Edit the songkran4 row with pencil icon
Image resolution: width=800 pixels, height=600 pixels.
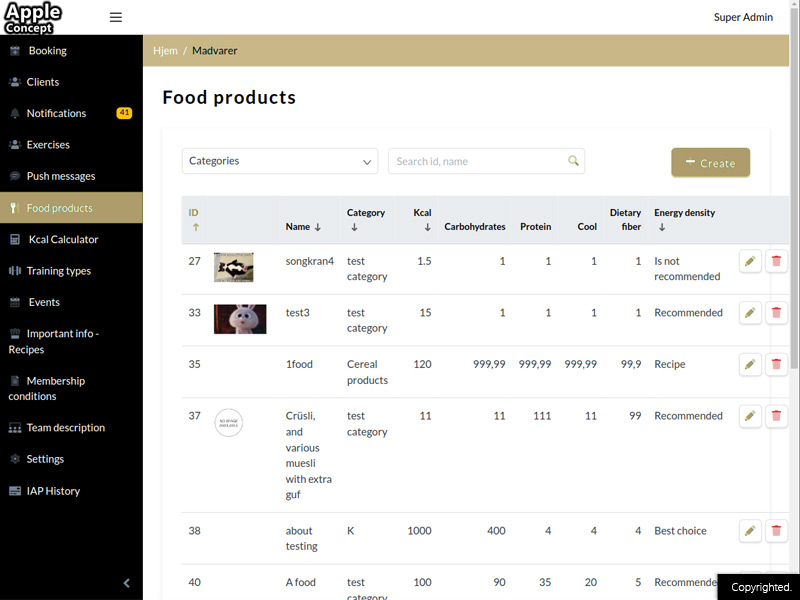click(750, 261)
